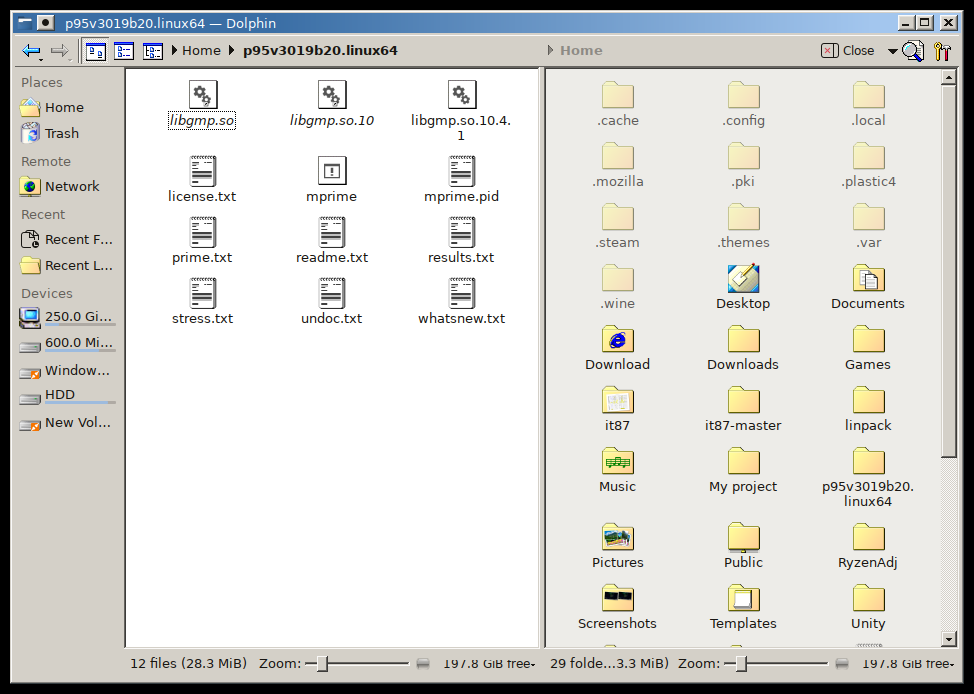Expand the arrow before p95v3019b20.linux64 breadcrumb
This screenshot has width=974, height=694.
(232, 50)
